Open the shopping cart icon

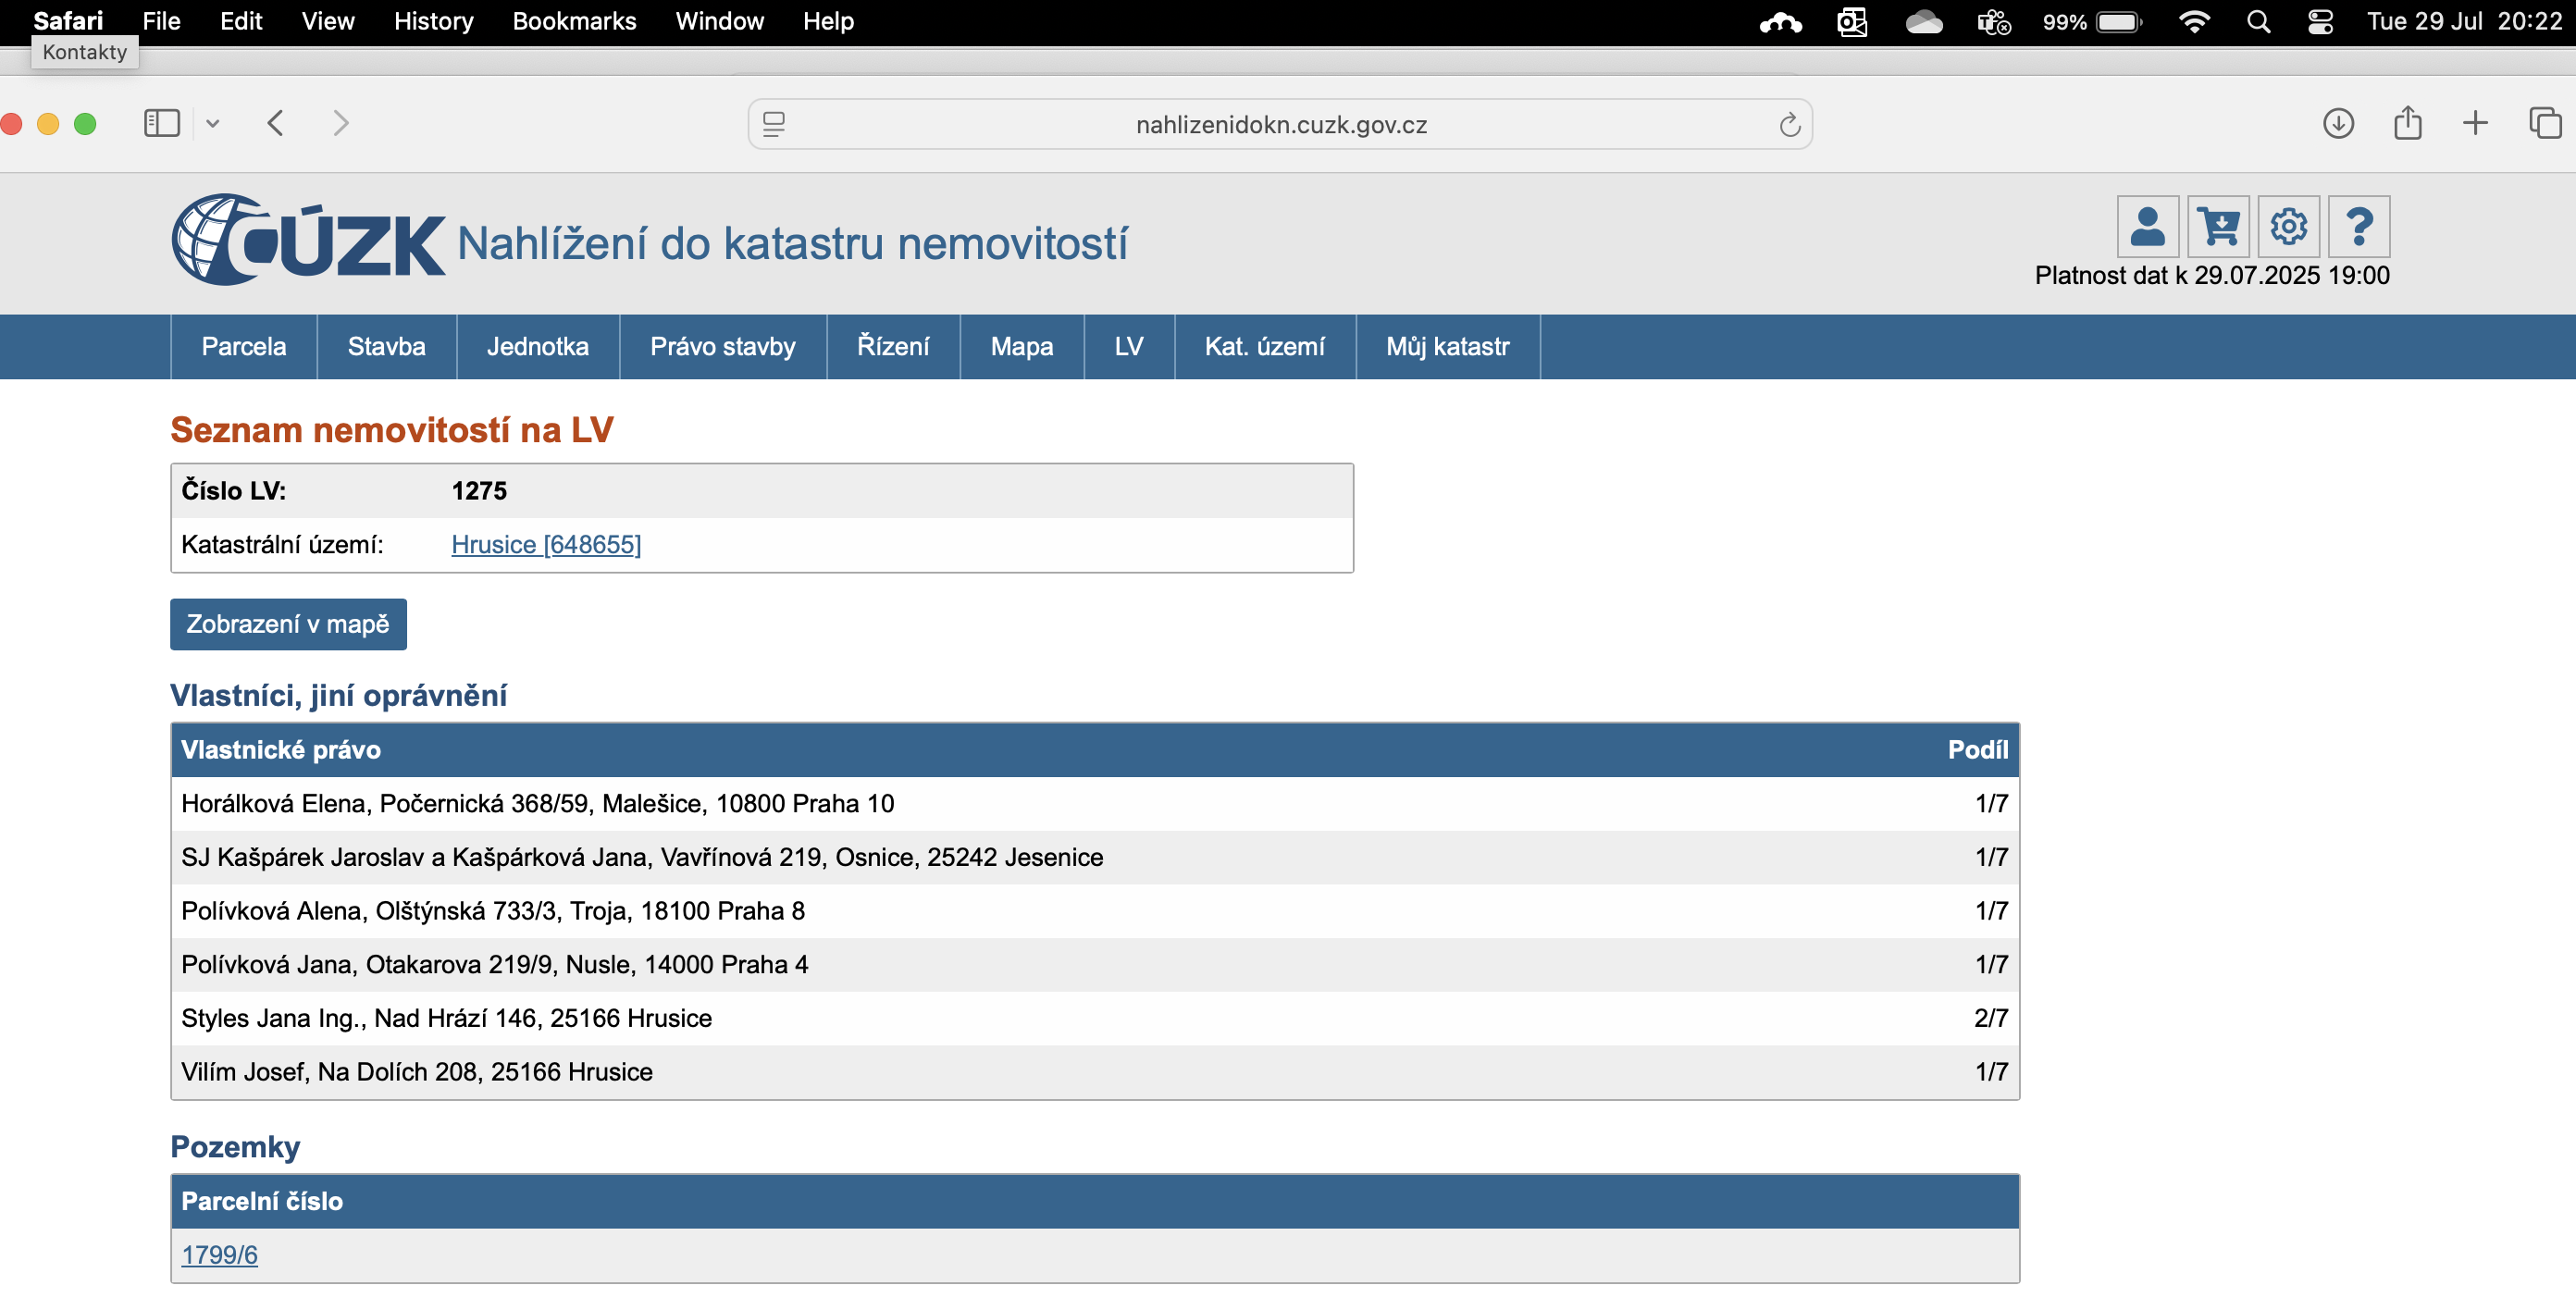pyautogui.click(x=2218, y=227)
